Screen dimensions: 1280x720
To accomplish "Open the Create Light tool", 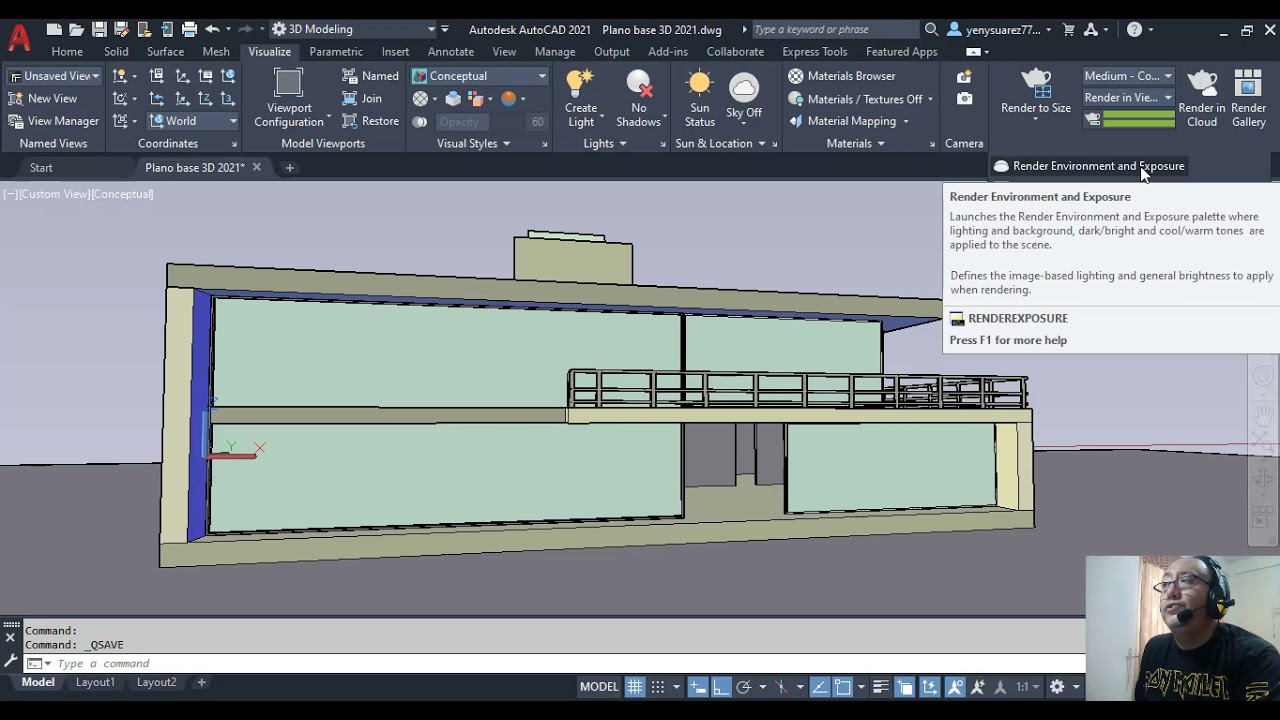I will [x=581, y=99].
